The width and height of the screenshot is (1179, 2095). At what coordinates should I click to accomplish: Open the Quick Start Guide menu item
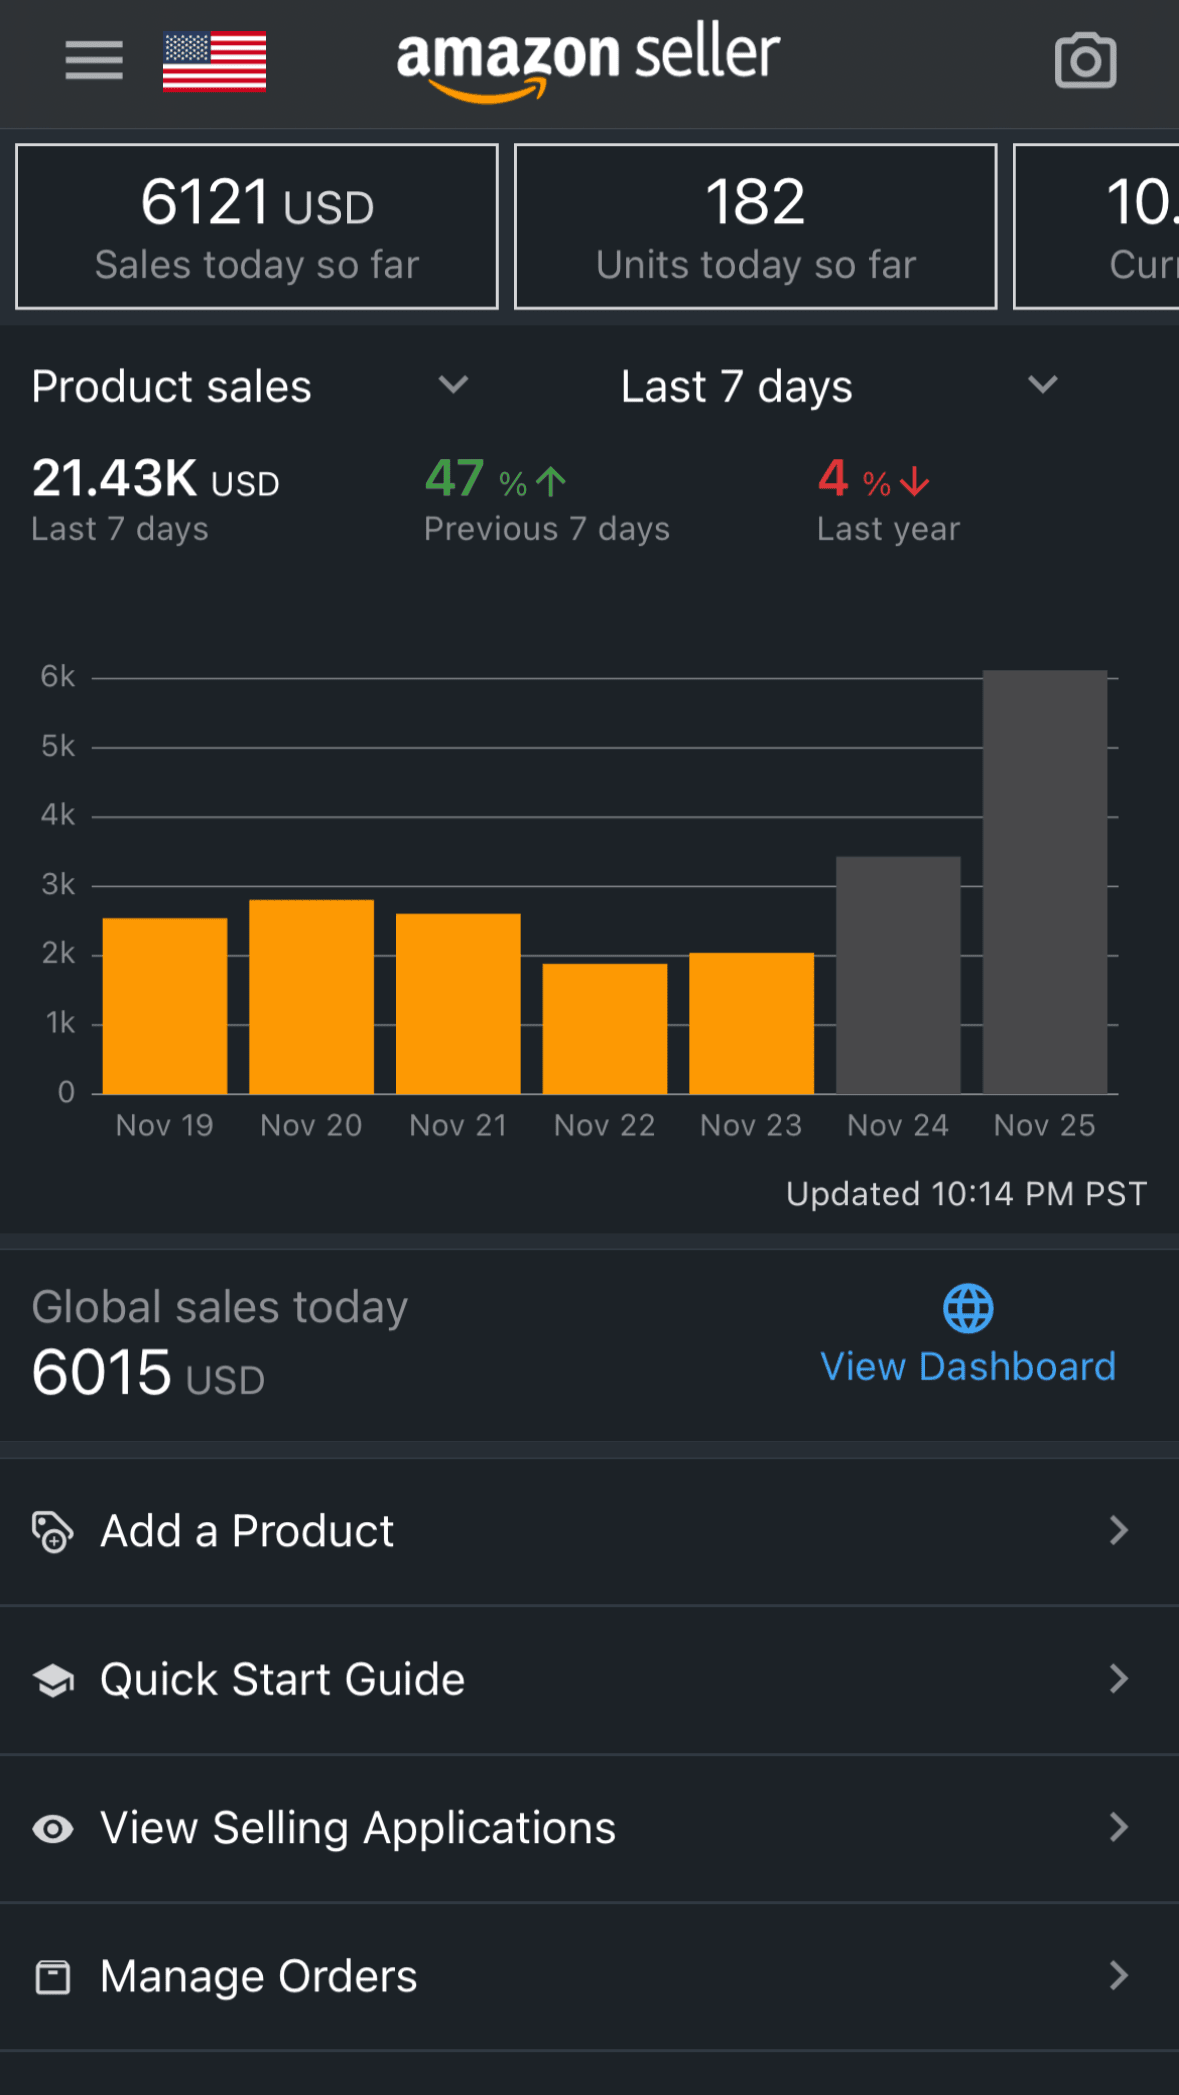[x=283, y=1680]
